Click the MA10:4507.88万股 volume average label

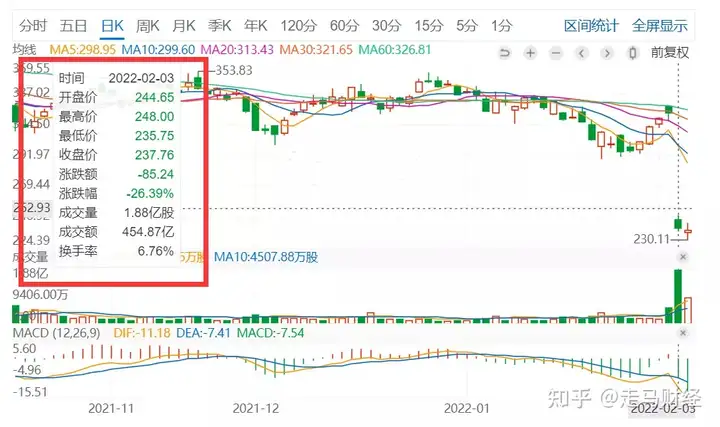point(266,257)
